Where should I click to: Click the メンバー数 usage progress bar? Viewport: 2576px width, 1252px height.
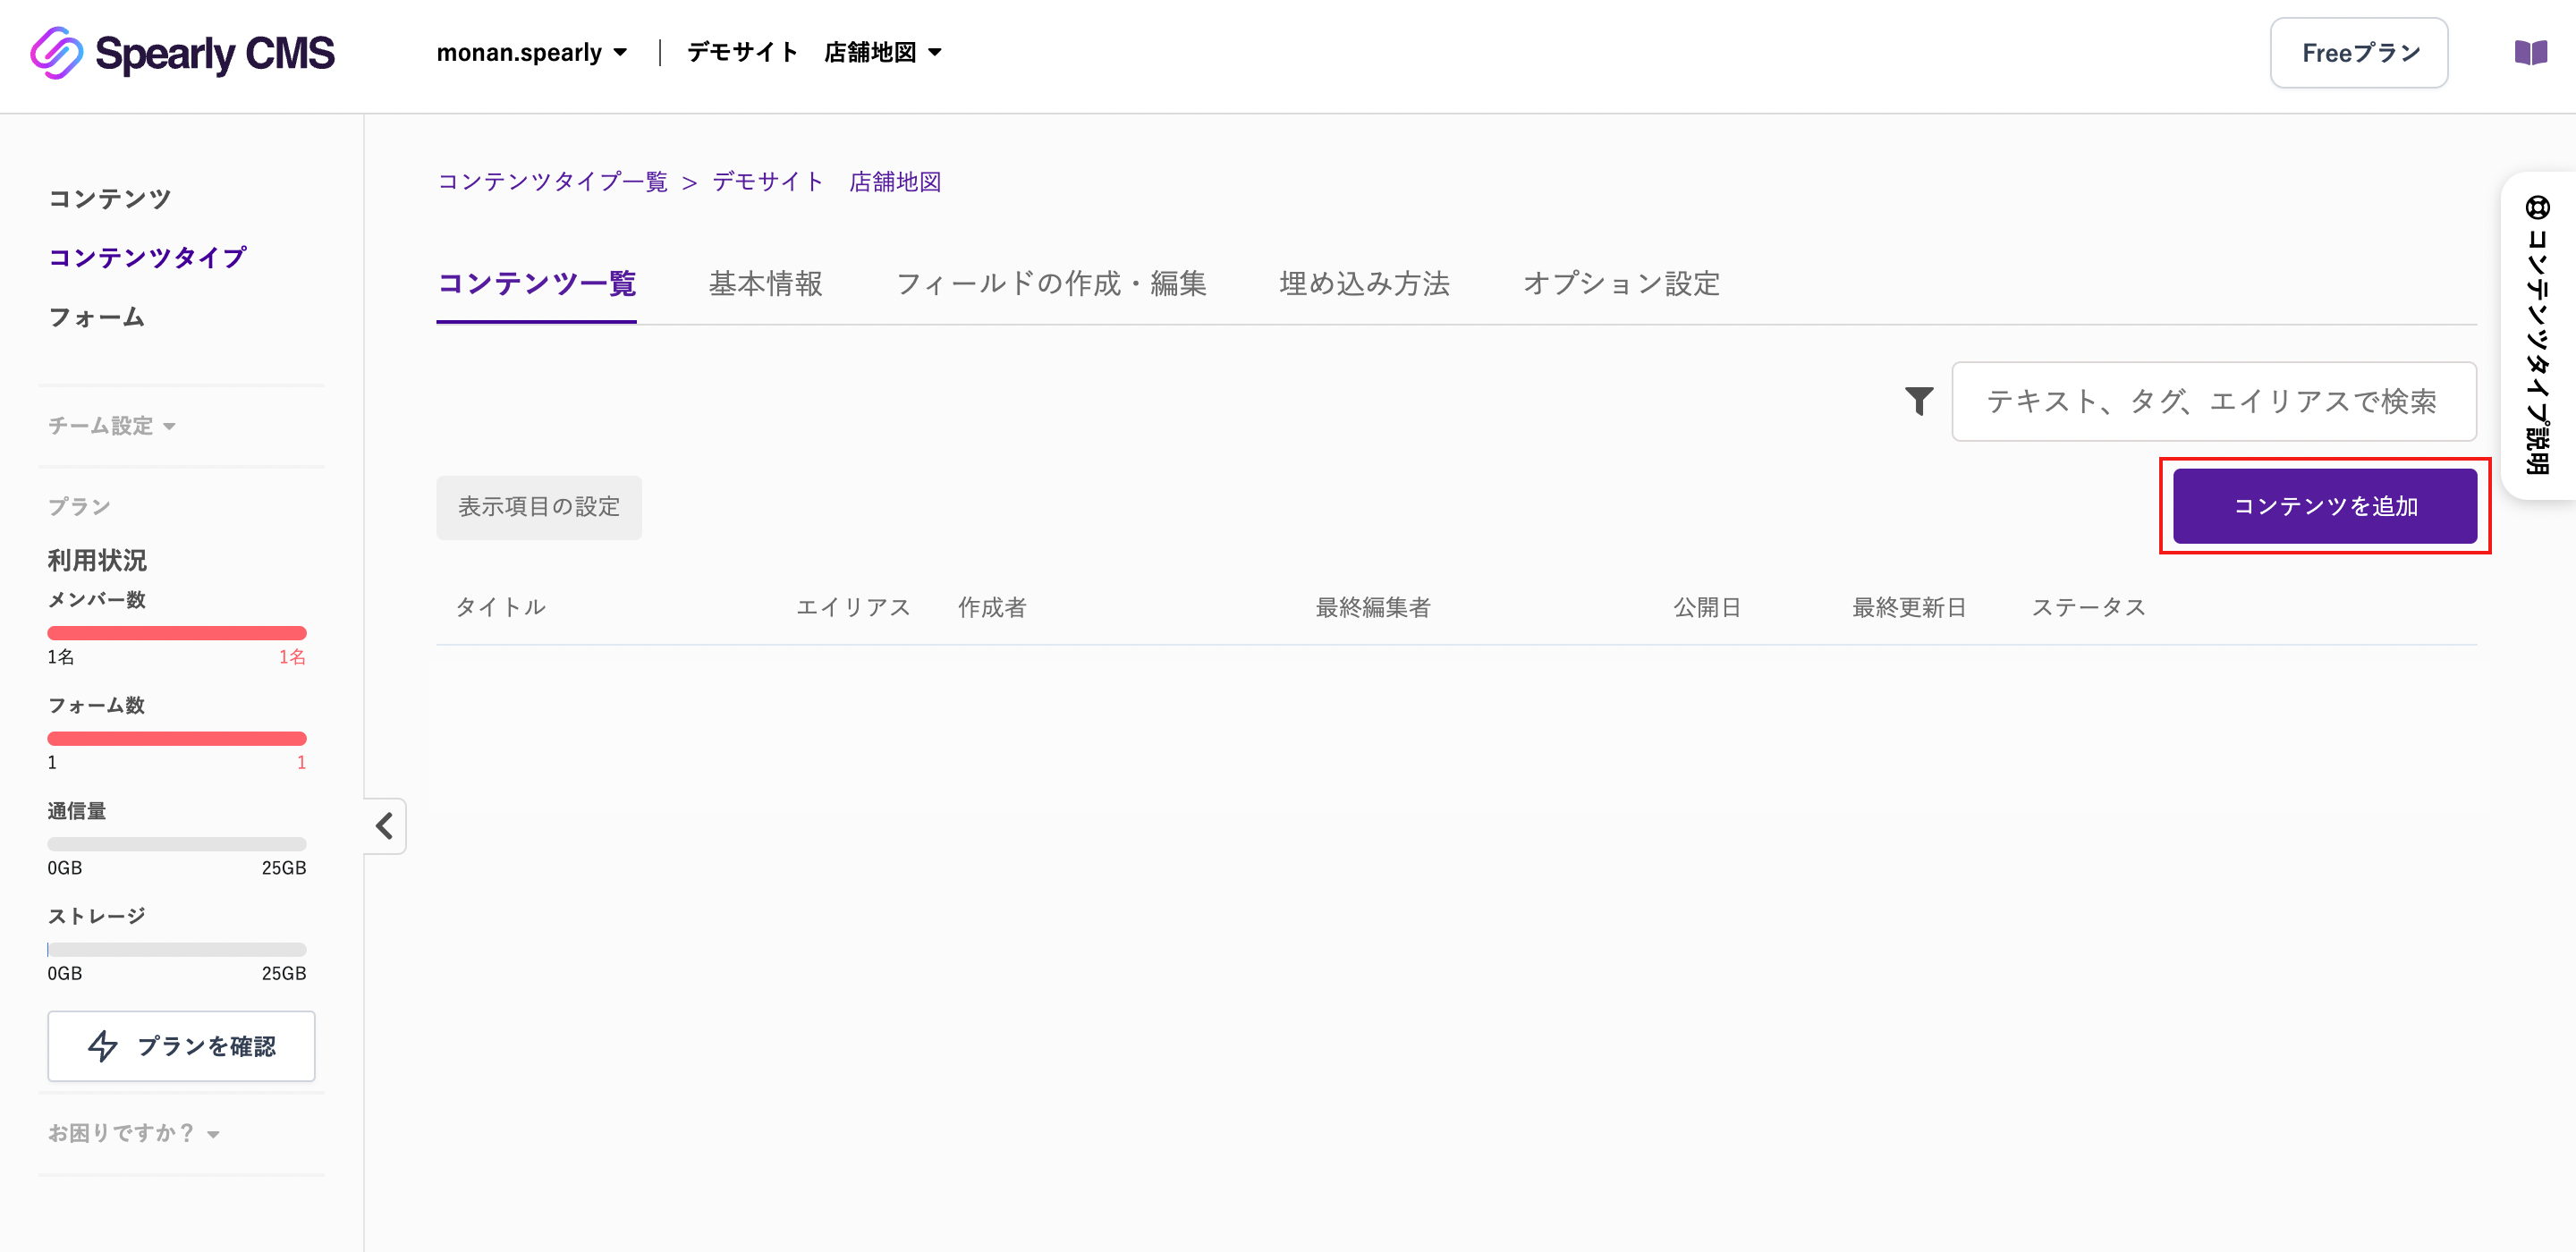(x=177, y=633)
